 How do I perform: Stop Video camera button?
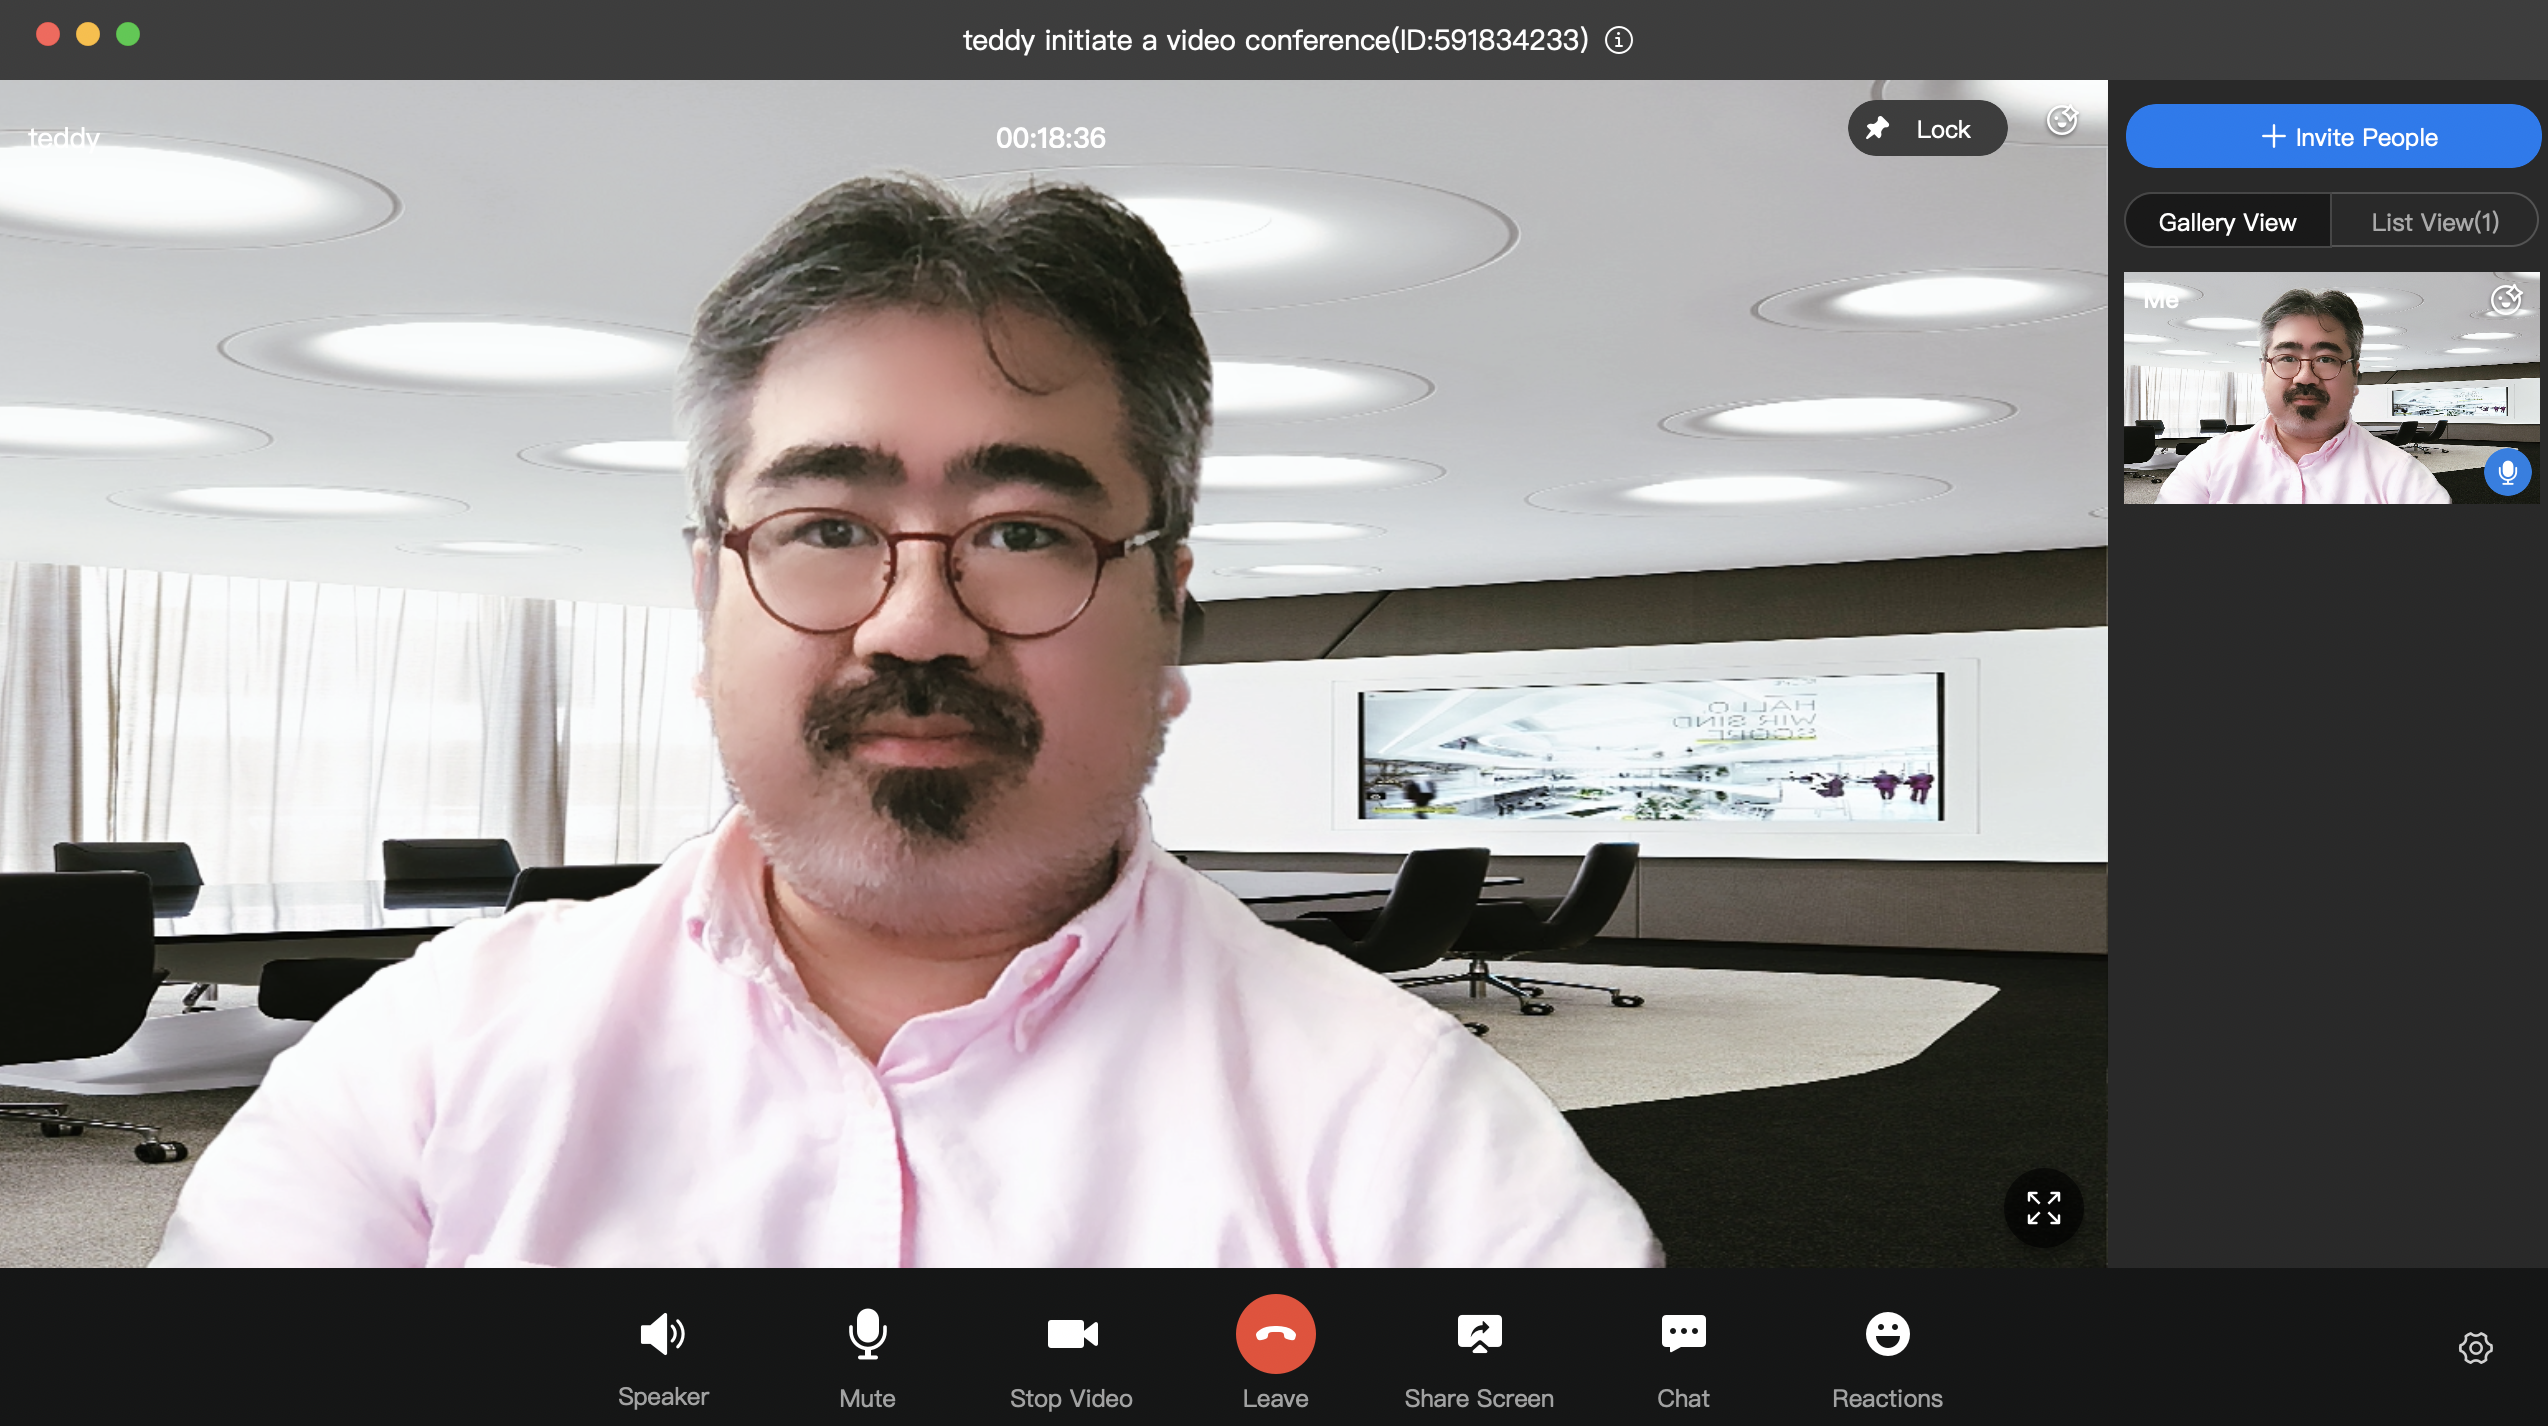point(1071,1334)
